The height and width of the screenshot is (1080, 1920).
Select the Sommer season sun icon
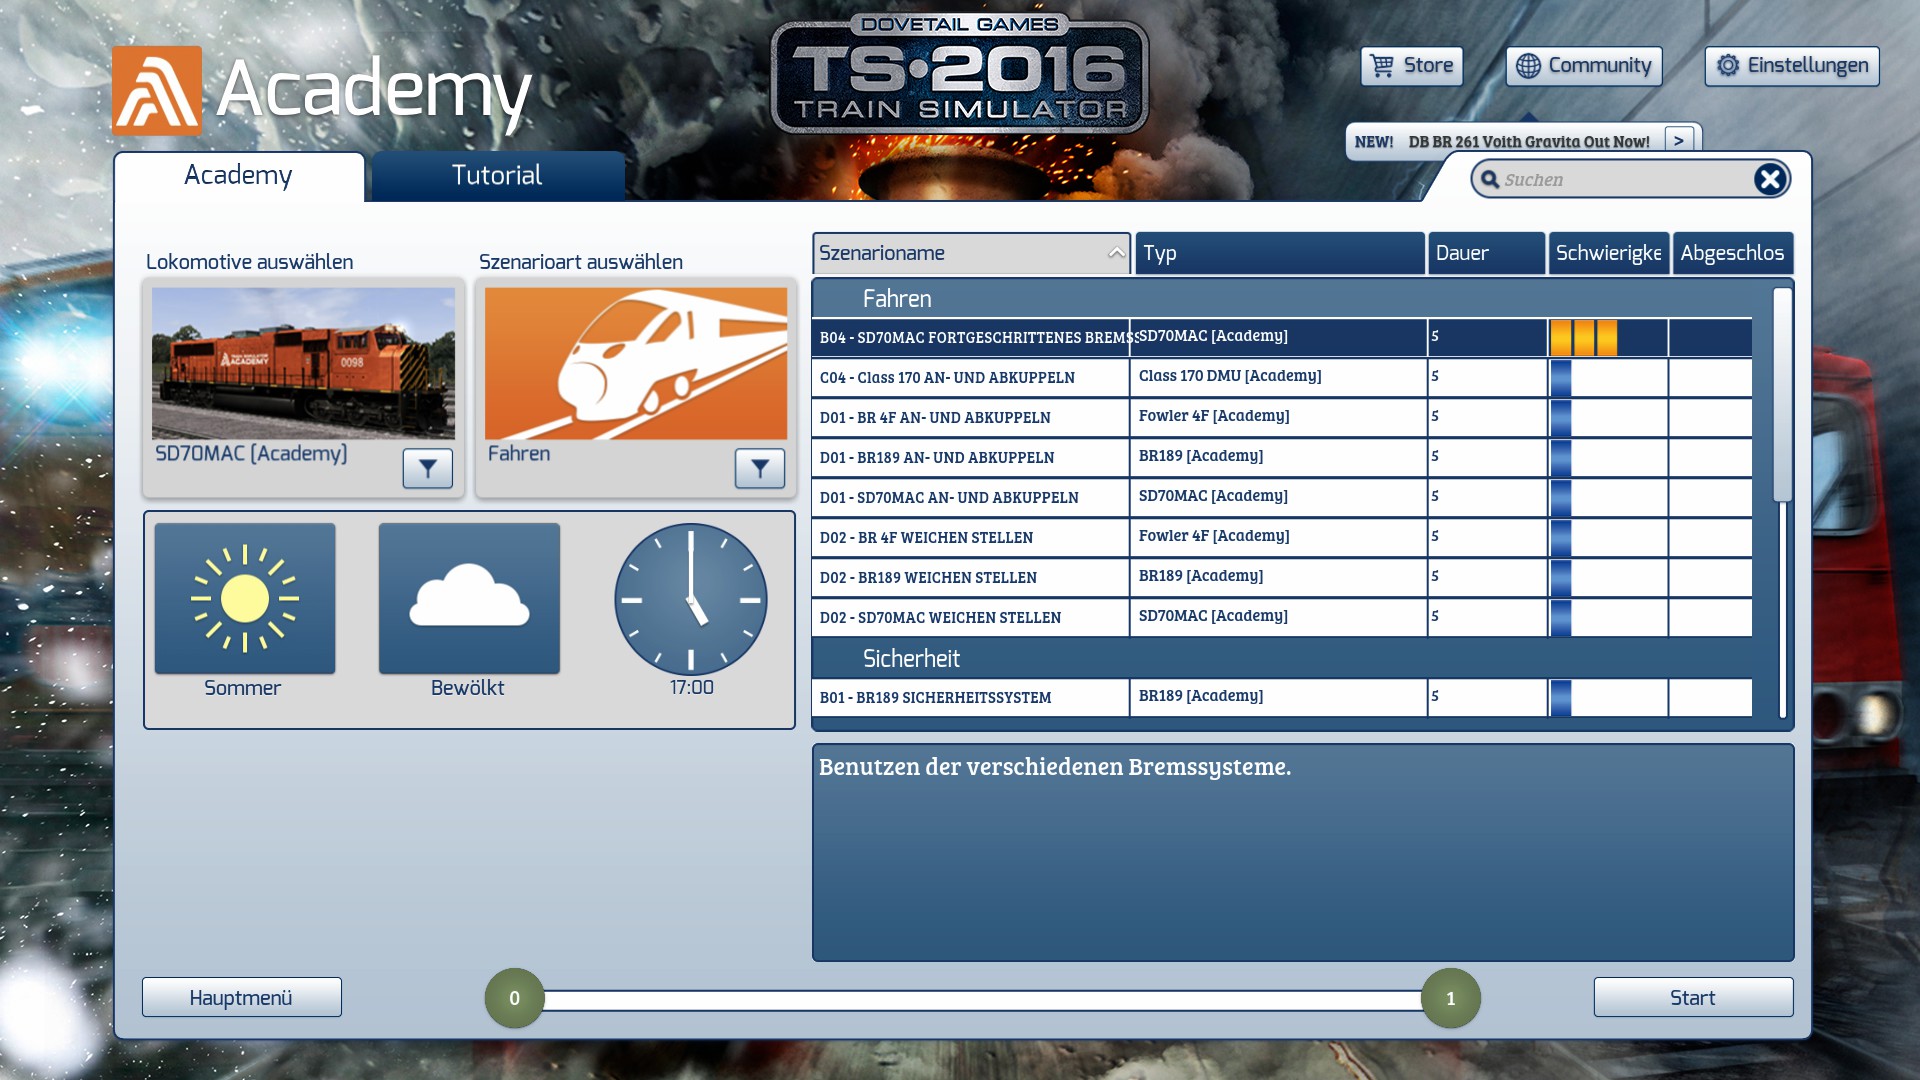pos(245,598)
